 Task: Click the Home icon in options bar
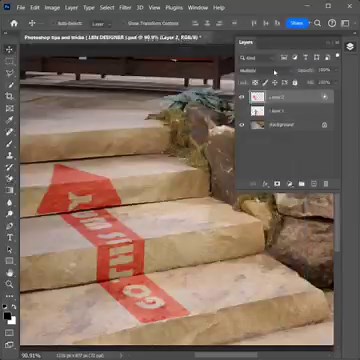pos(14,23)
